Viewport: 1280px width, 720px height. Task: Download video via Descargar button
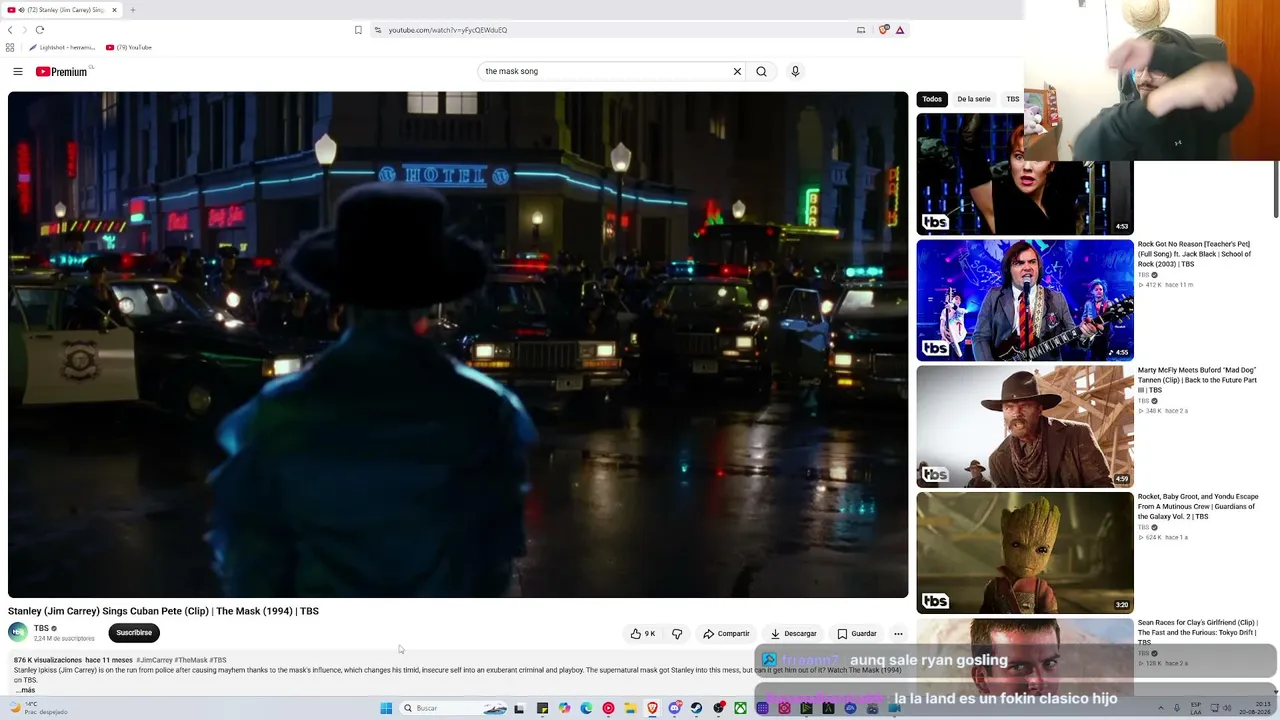pyautogui.click(x=793, y=633)
